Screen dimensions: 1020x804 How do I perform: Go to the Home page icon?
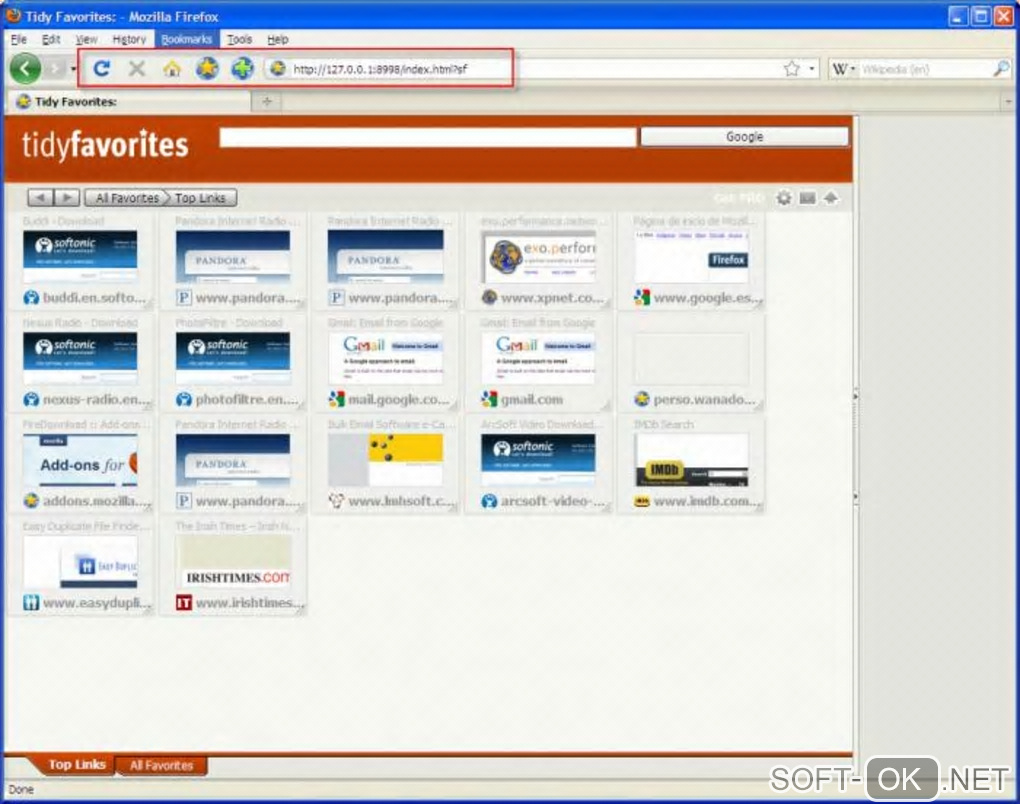(172, 68)
